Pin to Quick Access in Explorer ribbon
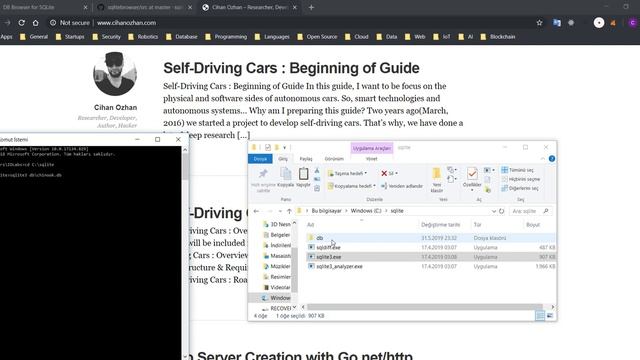 (x=263, y=180)
